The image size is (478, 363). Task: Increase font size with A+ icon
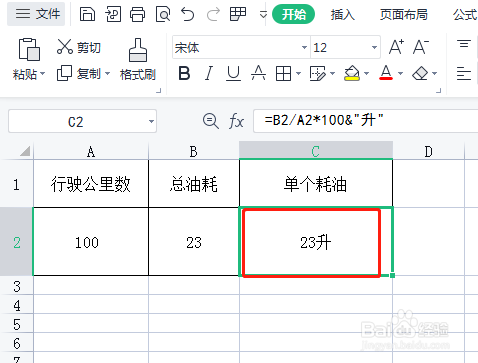[396, 47]
